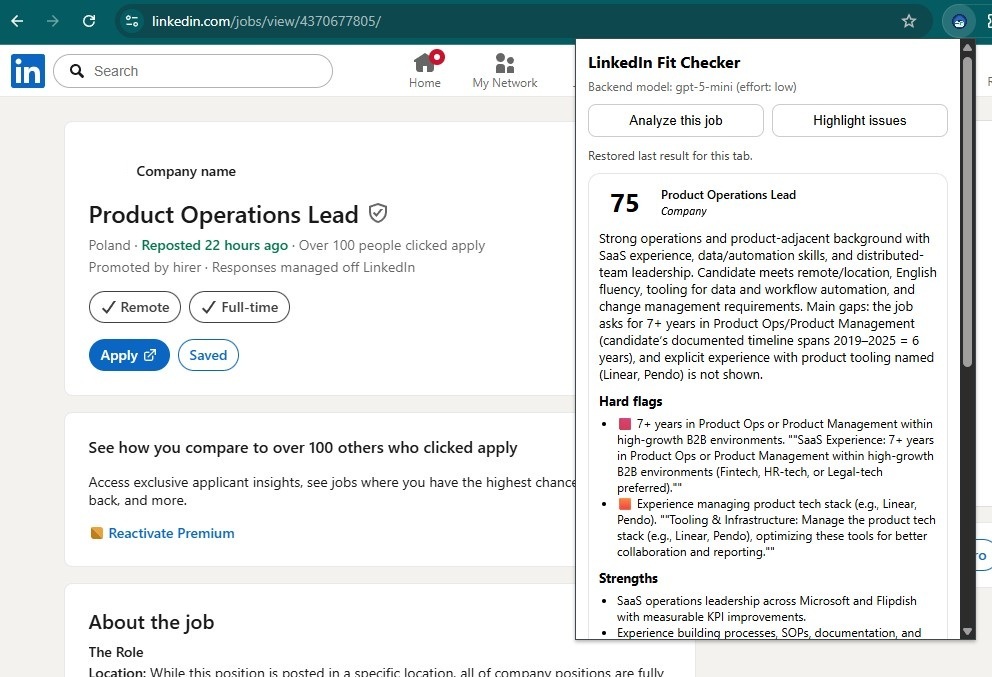Click the browser back arrow
The height and width of the screenshot is (677, 992).
pyautogui.click(x=17, y=21)
